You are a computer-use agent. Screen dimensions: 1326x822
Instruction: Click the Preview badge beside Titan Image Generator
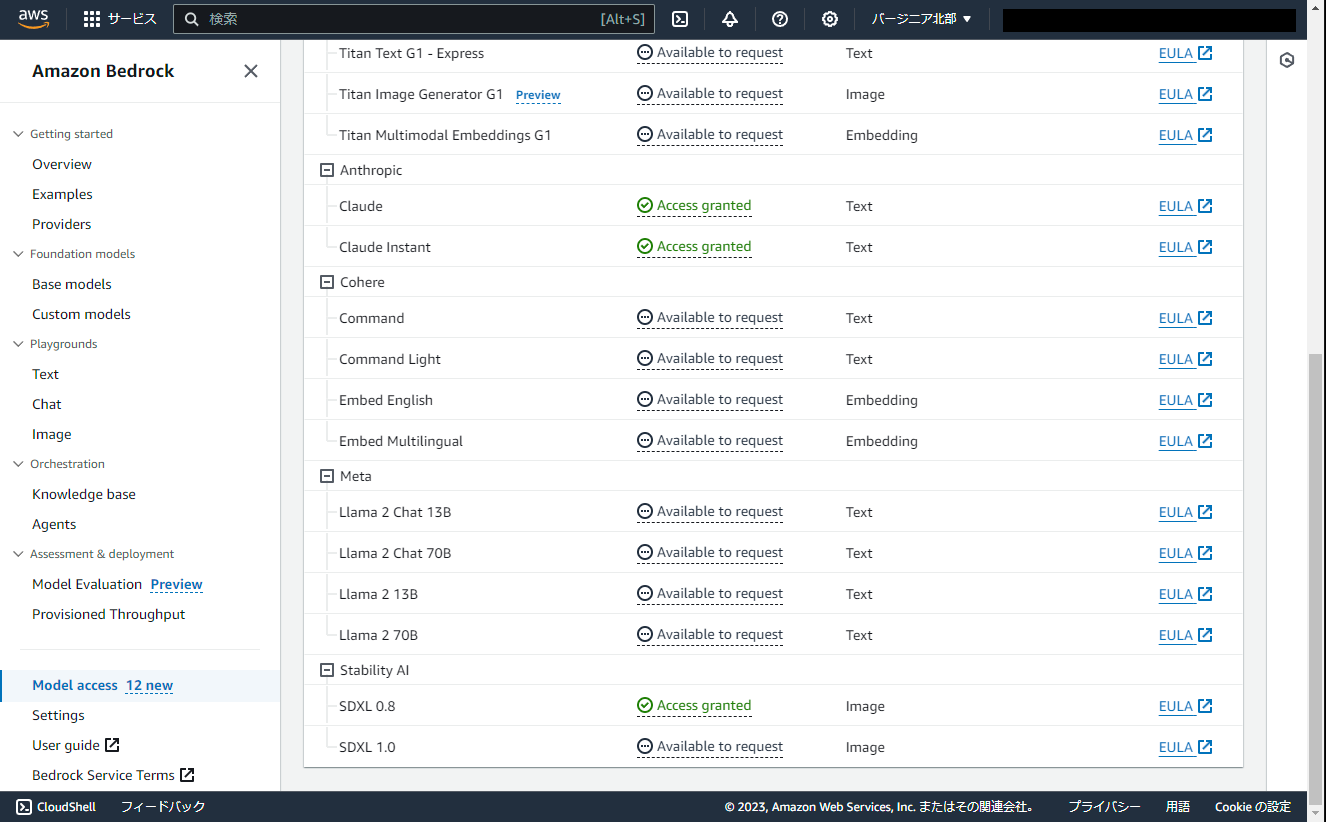[538, 95]
